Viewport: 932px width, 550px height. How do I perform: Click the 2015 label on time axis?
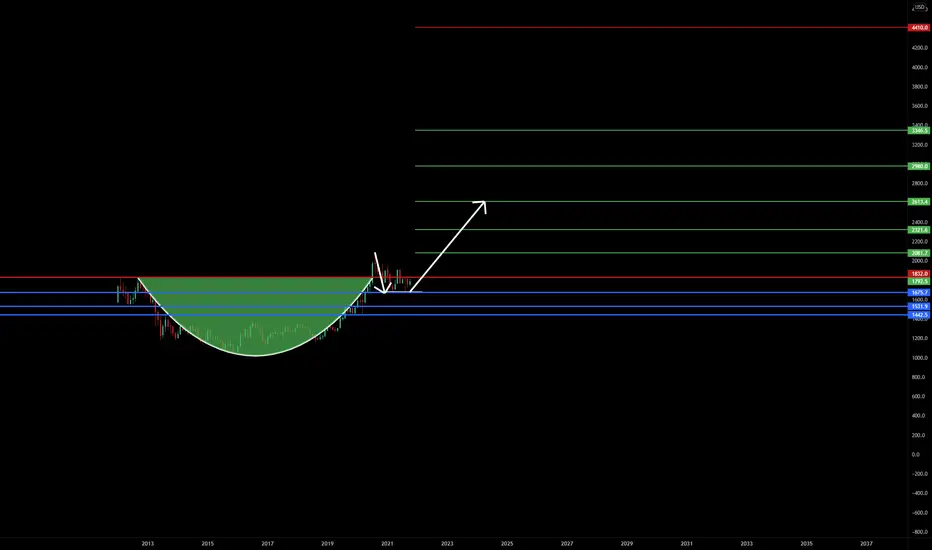pos(207,543)
